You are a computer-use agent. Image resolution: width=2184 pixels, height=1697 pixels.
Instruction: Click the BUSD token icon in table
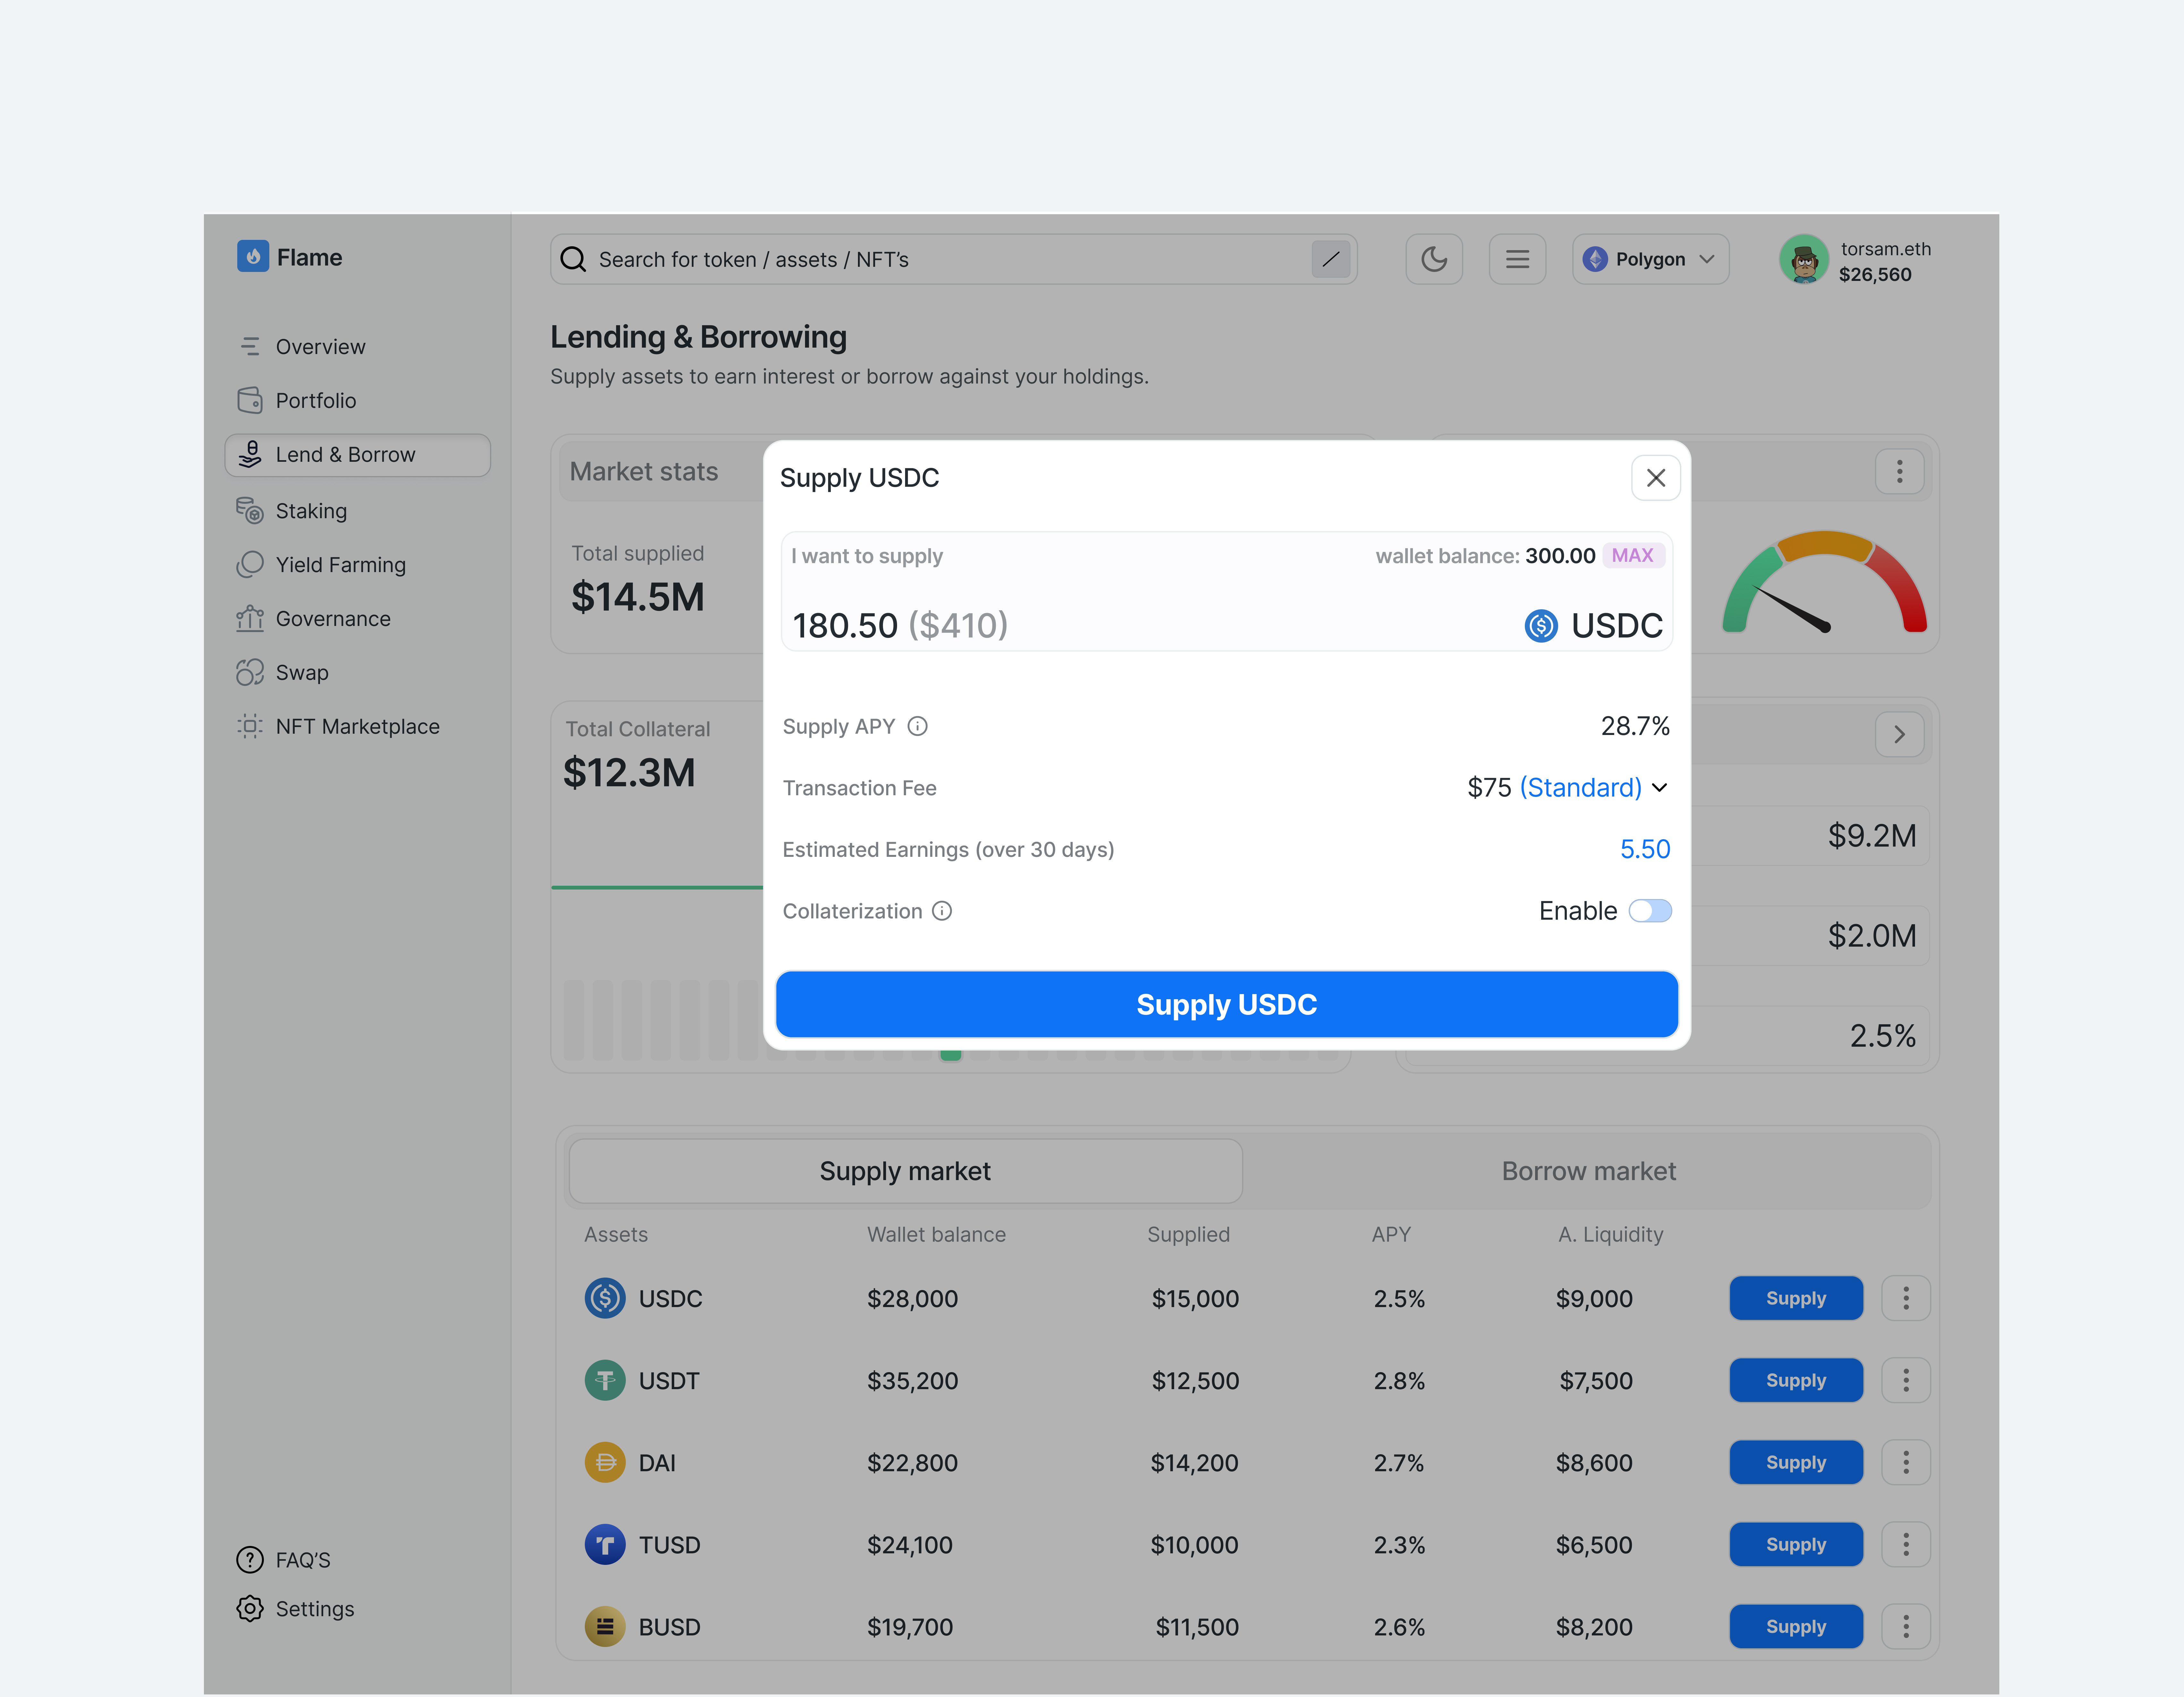pyautogui.click(x=605, y=1626)
